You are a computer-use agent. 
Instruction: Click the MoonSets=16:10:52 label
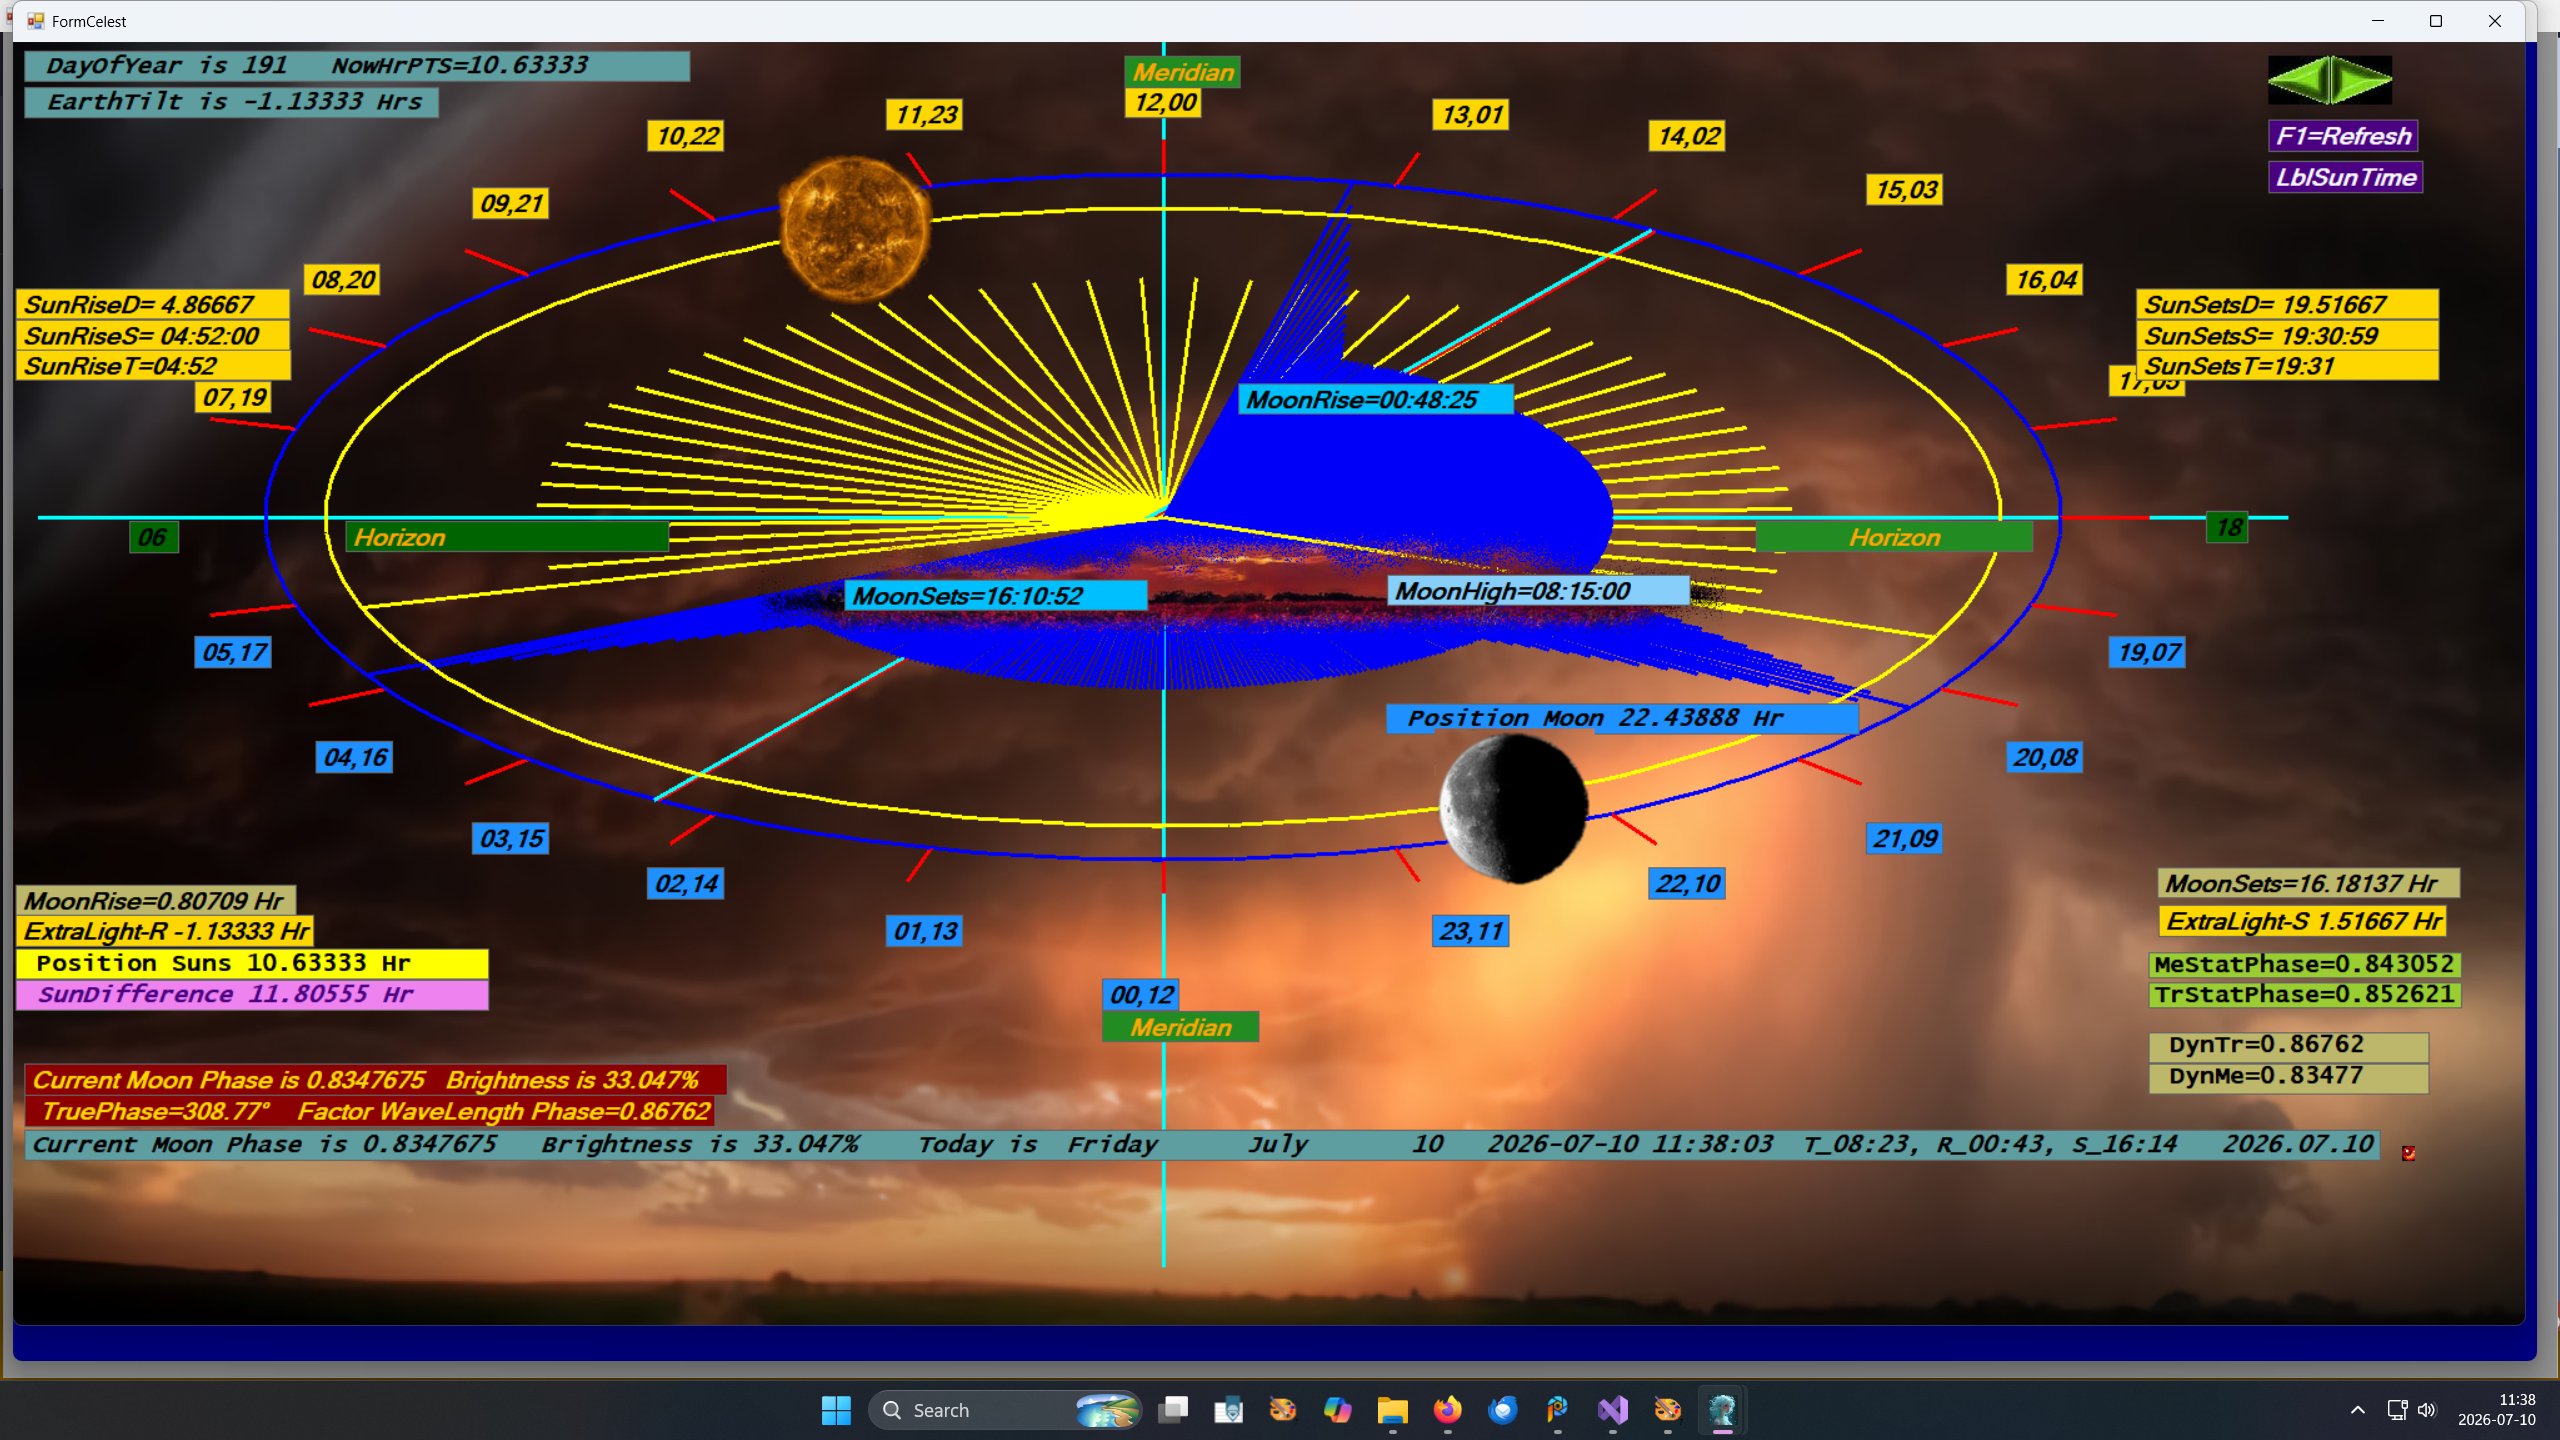[996, 596]
